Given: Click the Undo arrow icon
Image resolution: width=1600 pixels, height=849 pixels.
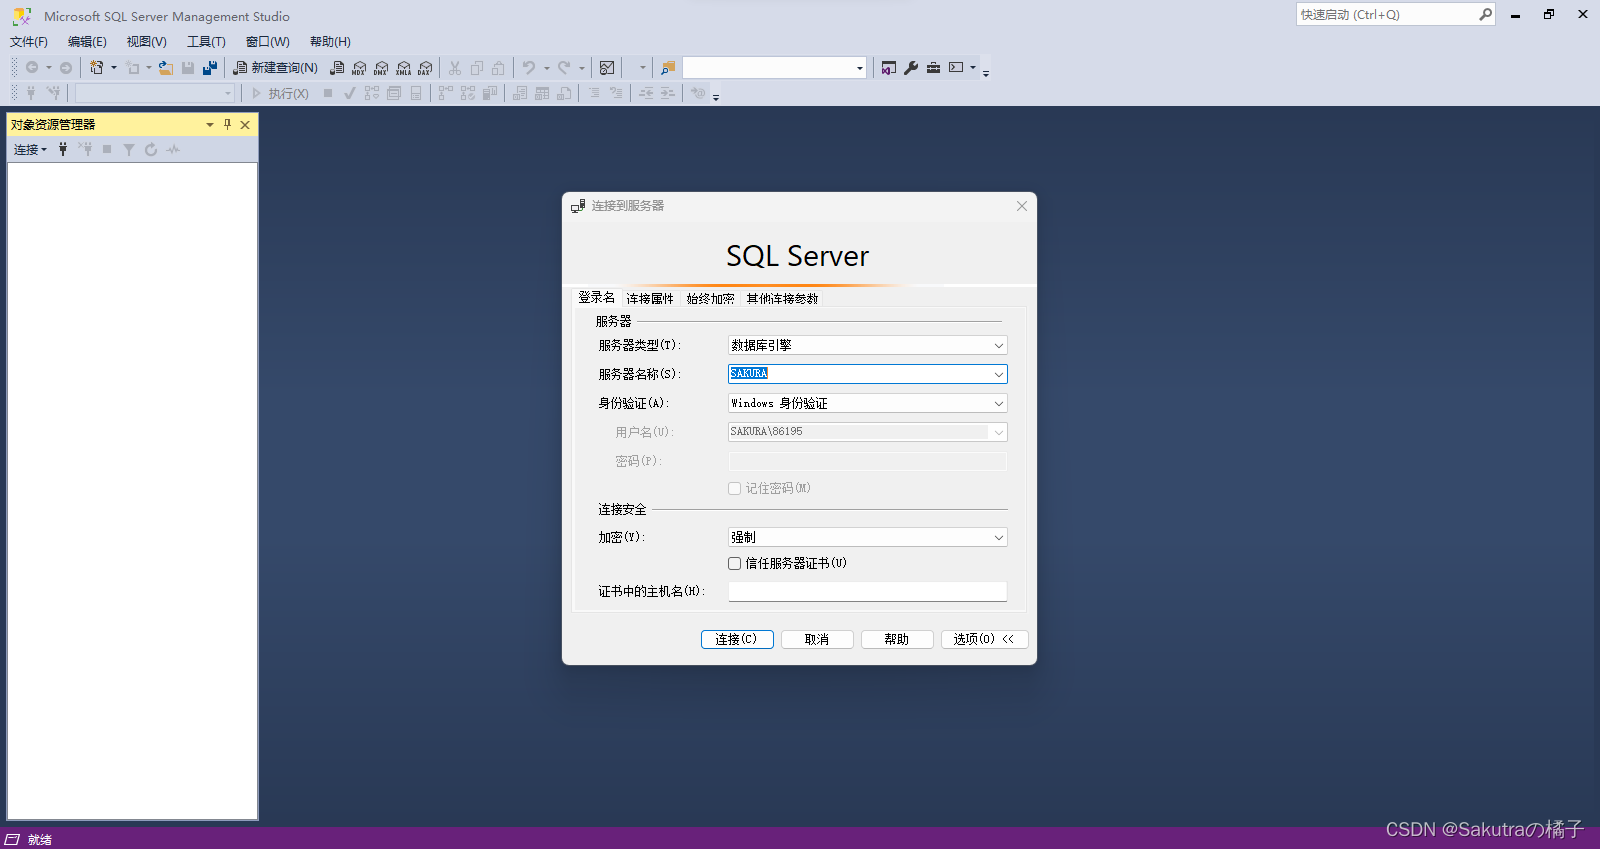Looking at the screenshot, I should pyautogui.click(x=529, y=68).
